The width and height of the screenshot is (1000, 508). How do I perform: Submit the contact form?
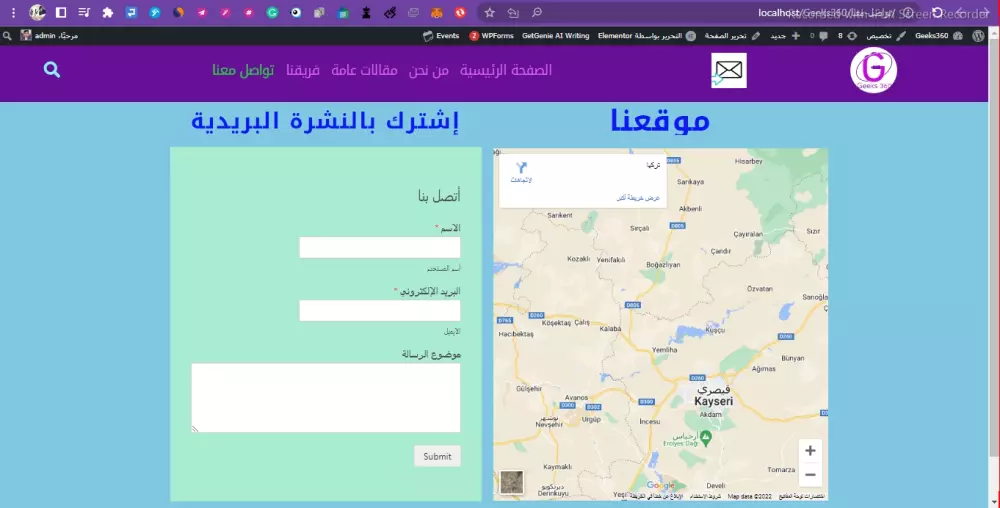point(437,456)
